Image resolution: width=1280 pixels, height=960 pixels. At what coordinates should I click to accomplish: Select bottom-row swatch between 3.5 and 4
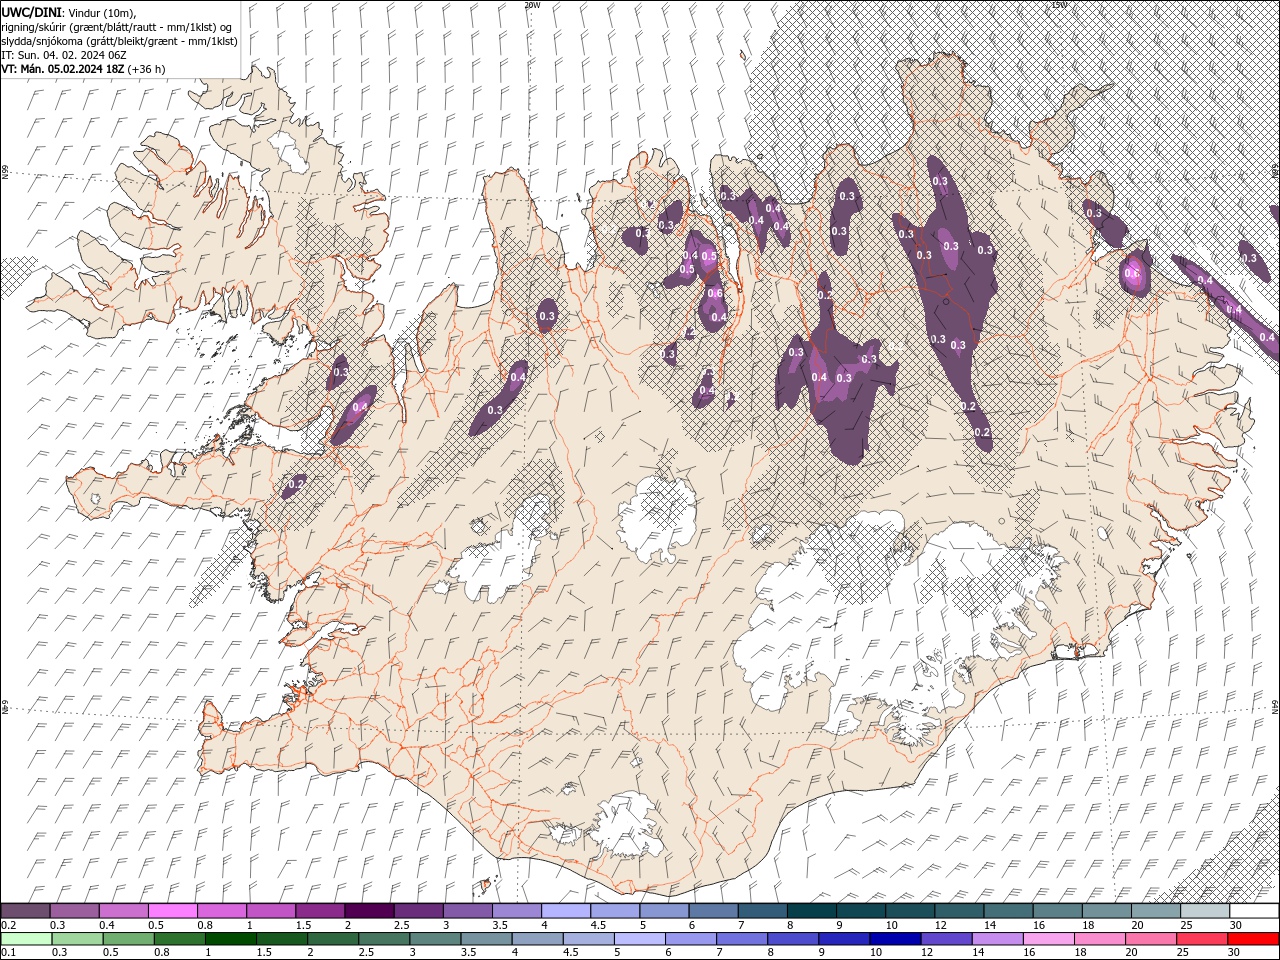coord(486,938)
